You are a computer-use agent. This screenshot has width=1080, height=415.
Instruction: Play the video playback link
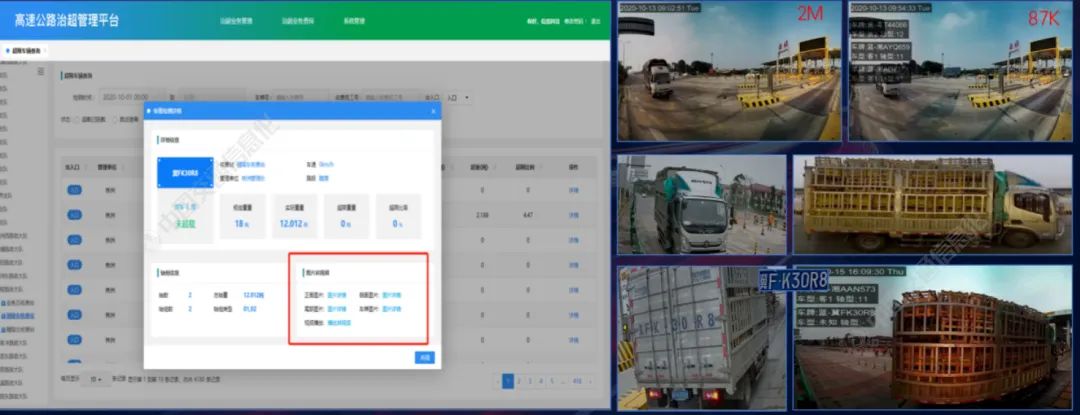click(341, 323)
